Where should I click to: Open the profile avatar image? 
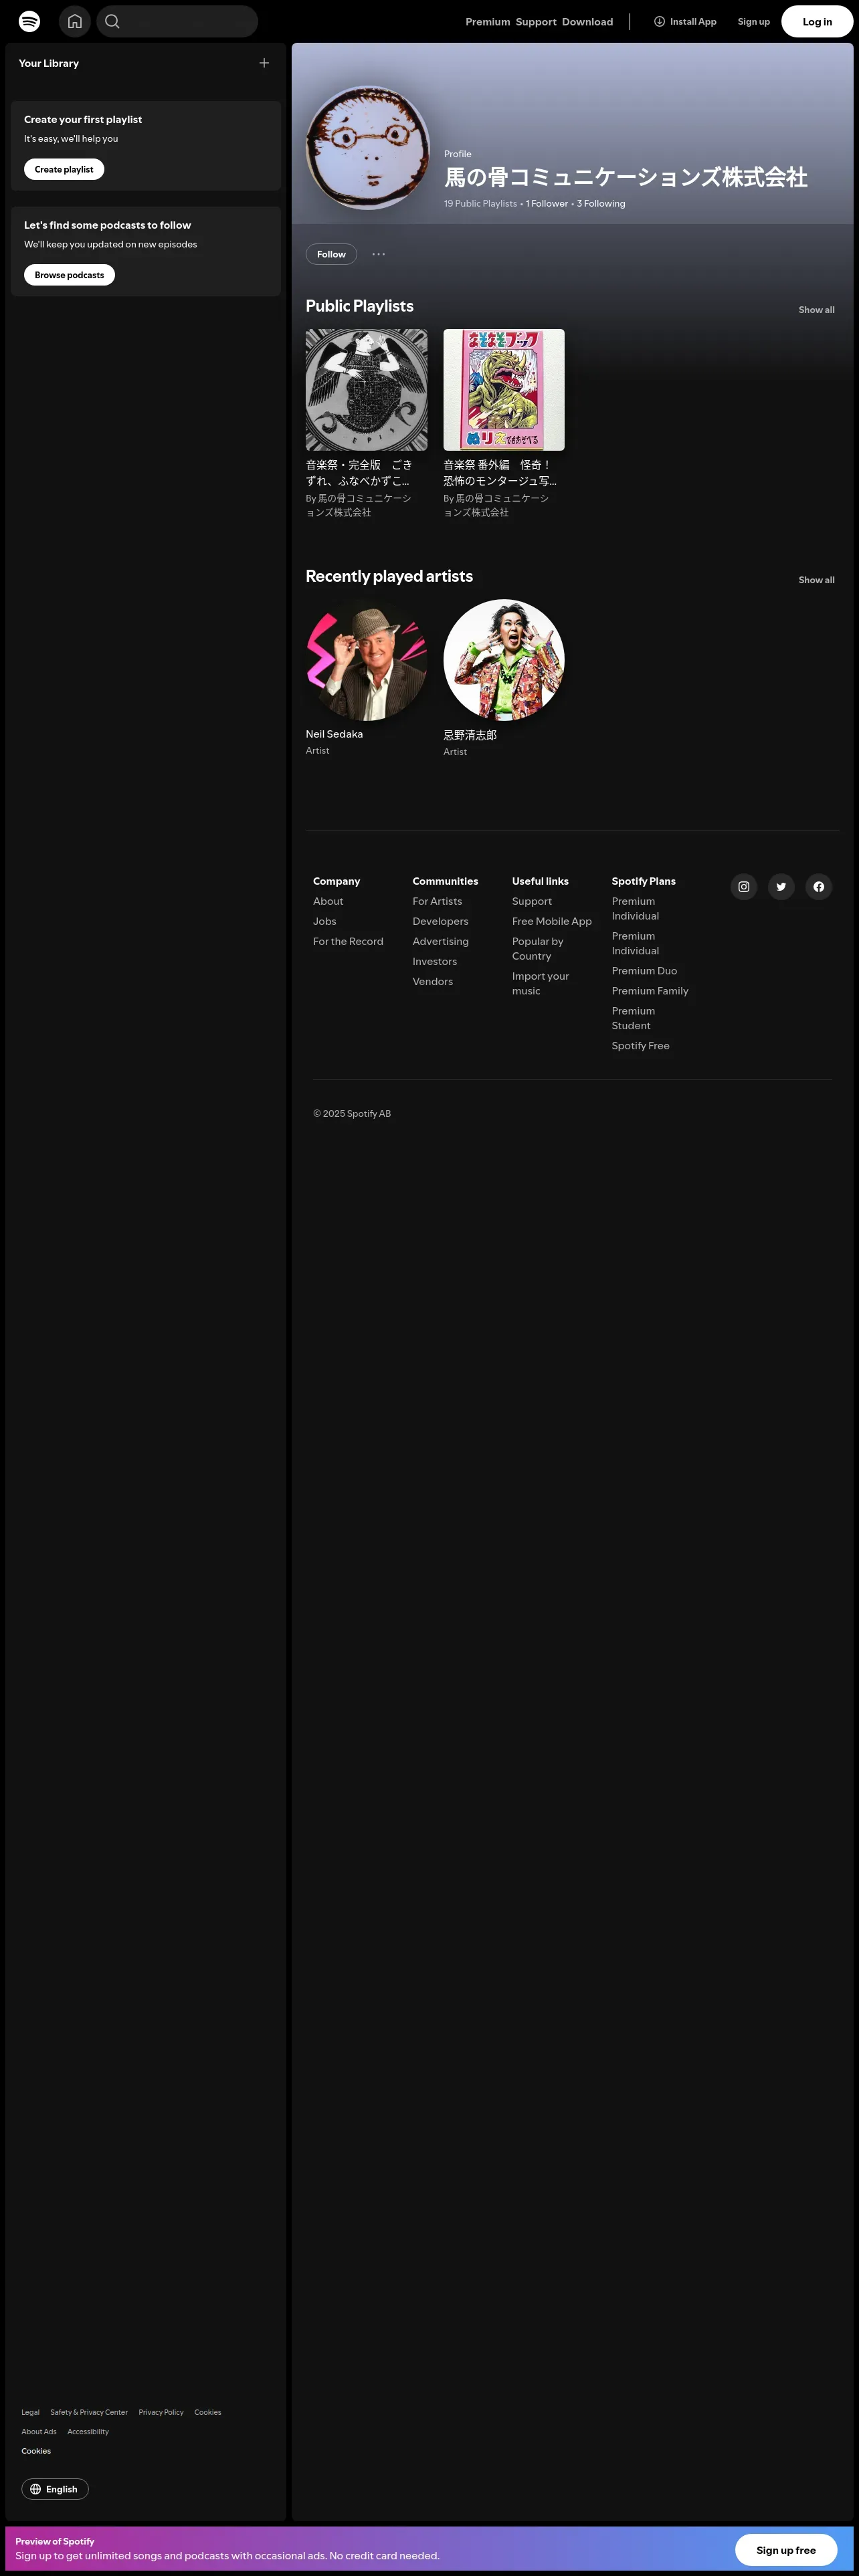(367, 147)
